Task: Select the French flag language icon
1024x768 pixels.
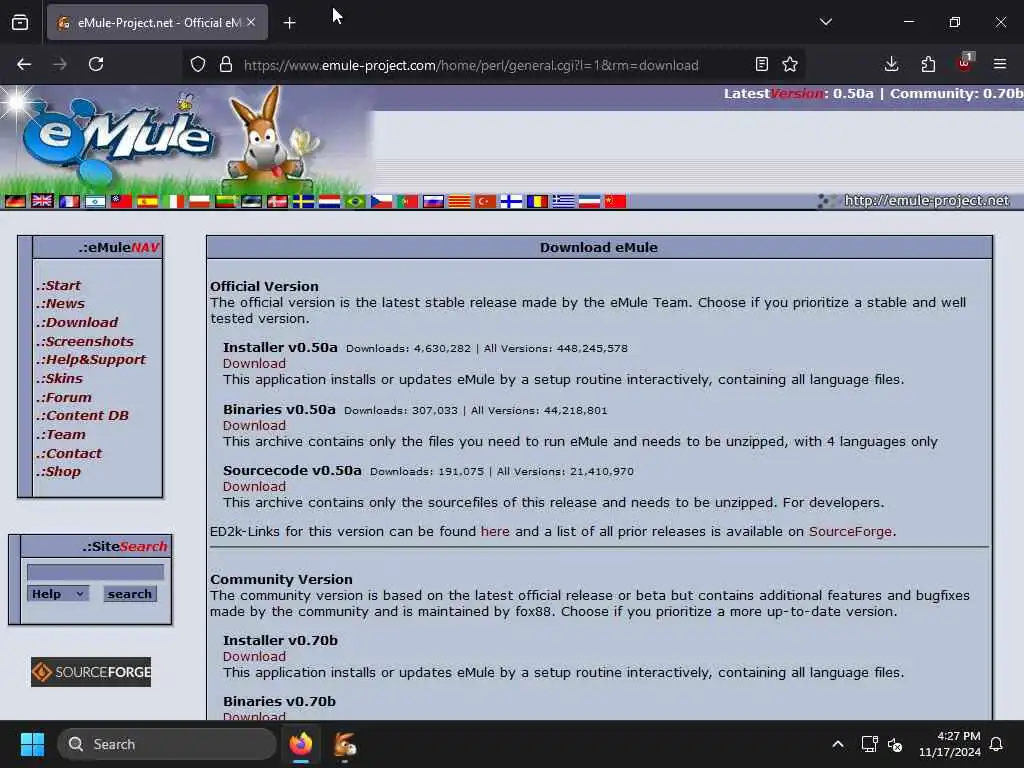Action: pyautogui.click(x=69, y=201)
